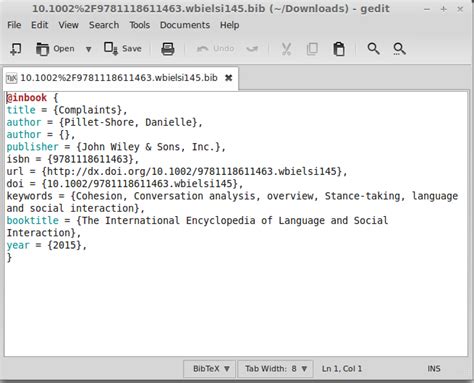Print the document using printer icon
The height and width of the screenshot is (383, 474).
pyautogui.click(x=168, y=49)
